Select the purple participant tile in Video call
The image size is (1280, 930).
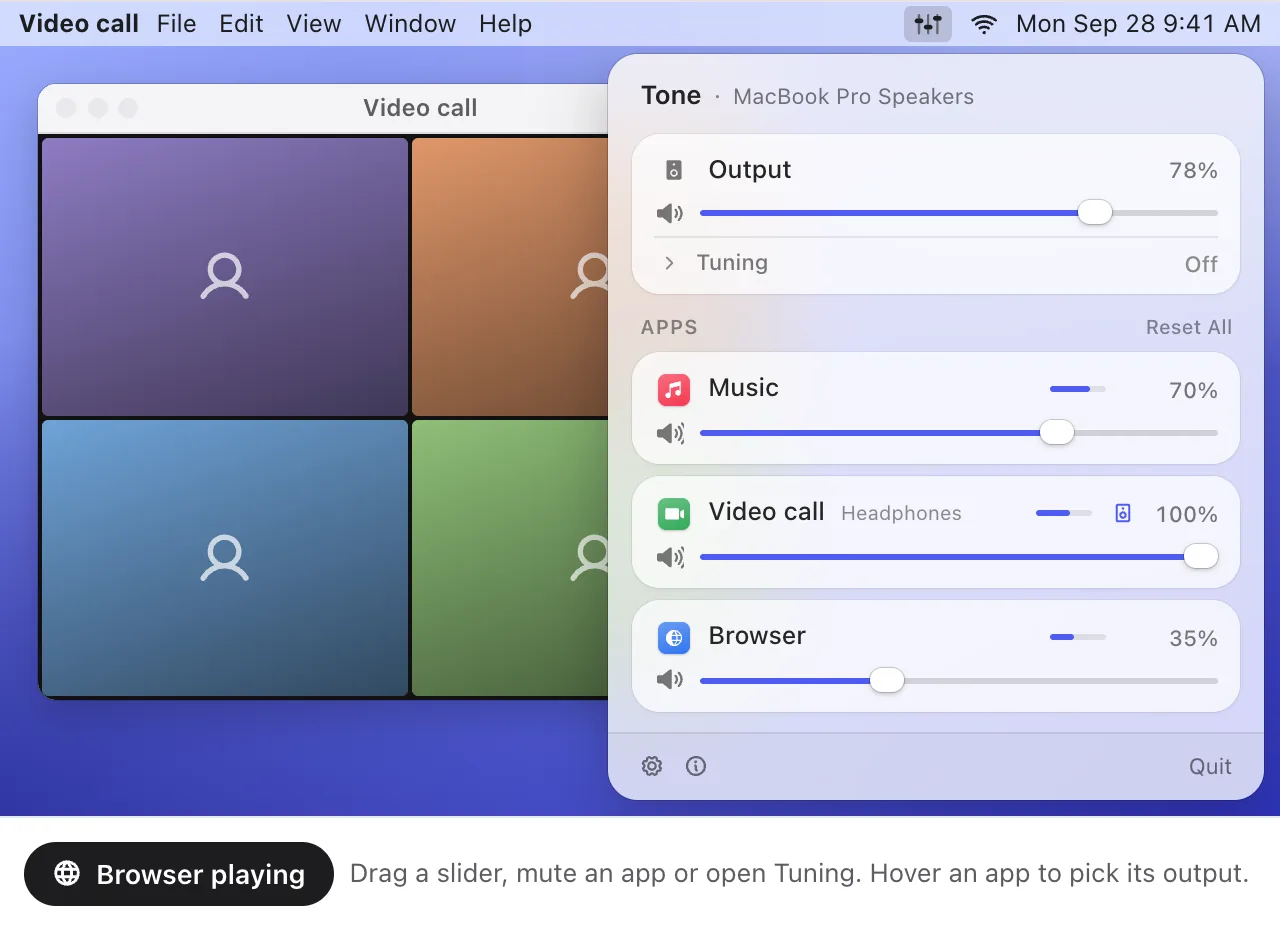tap(225, 277)
